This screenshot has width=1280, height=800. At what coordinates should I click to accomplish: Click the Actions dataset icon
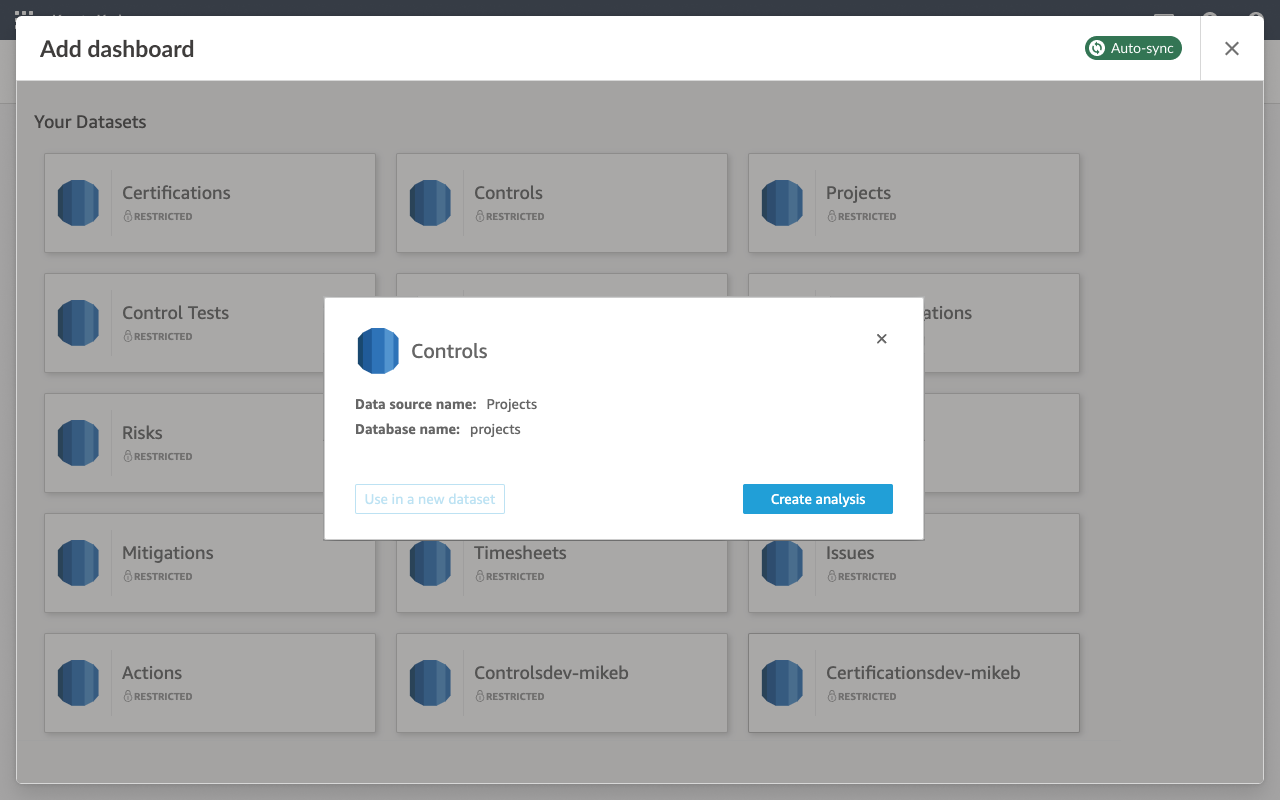[78, 683]
